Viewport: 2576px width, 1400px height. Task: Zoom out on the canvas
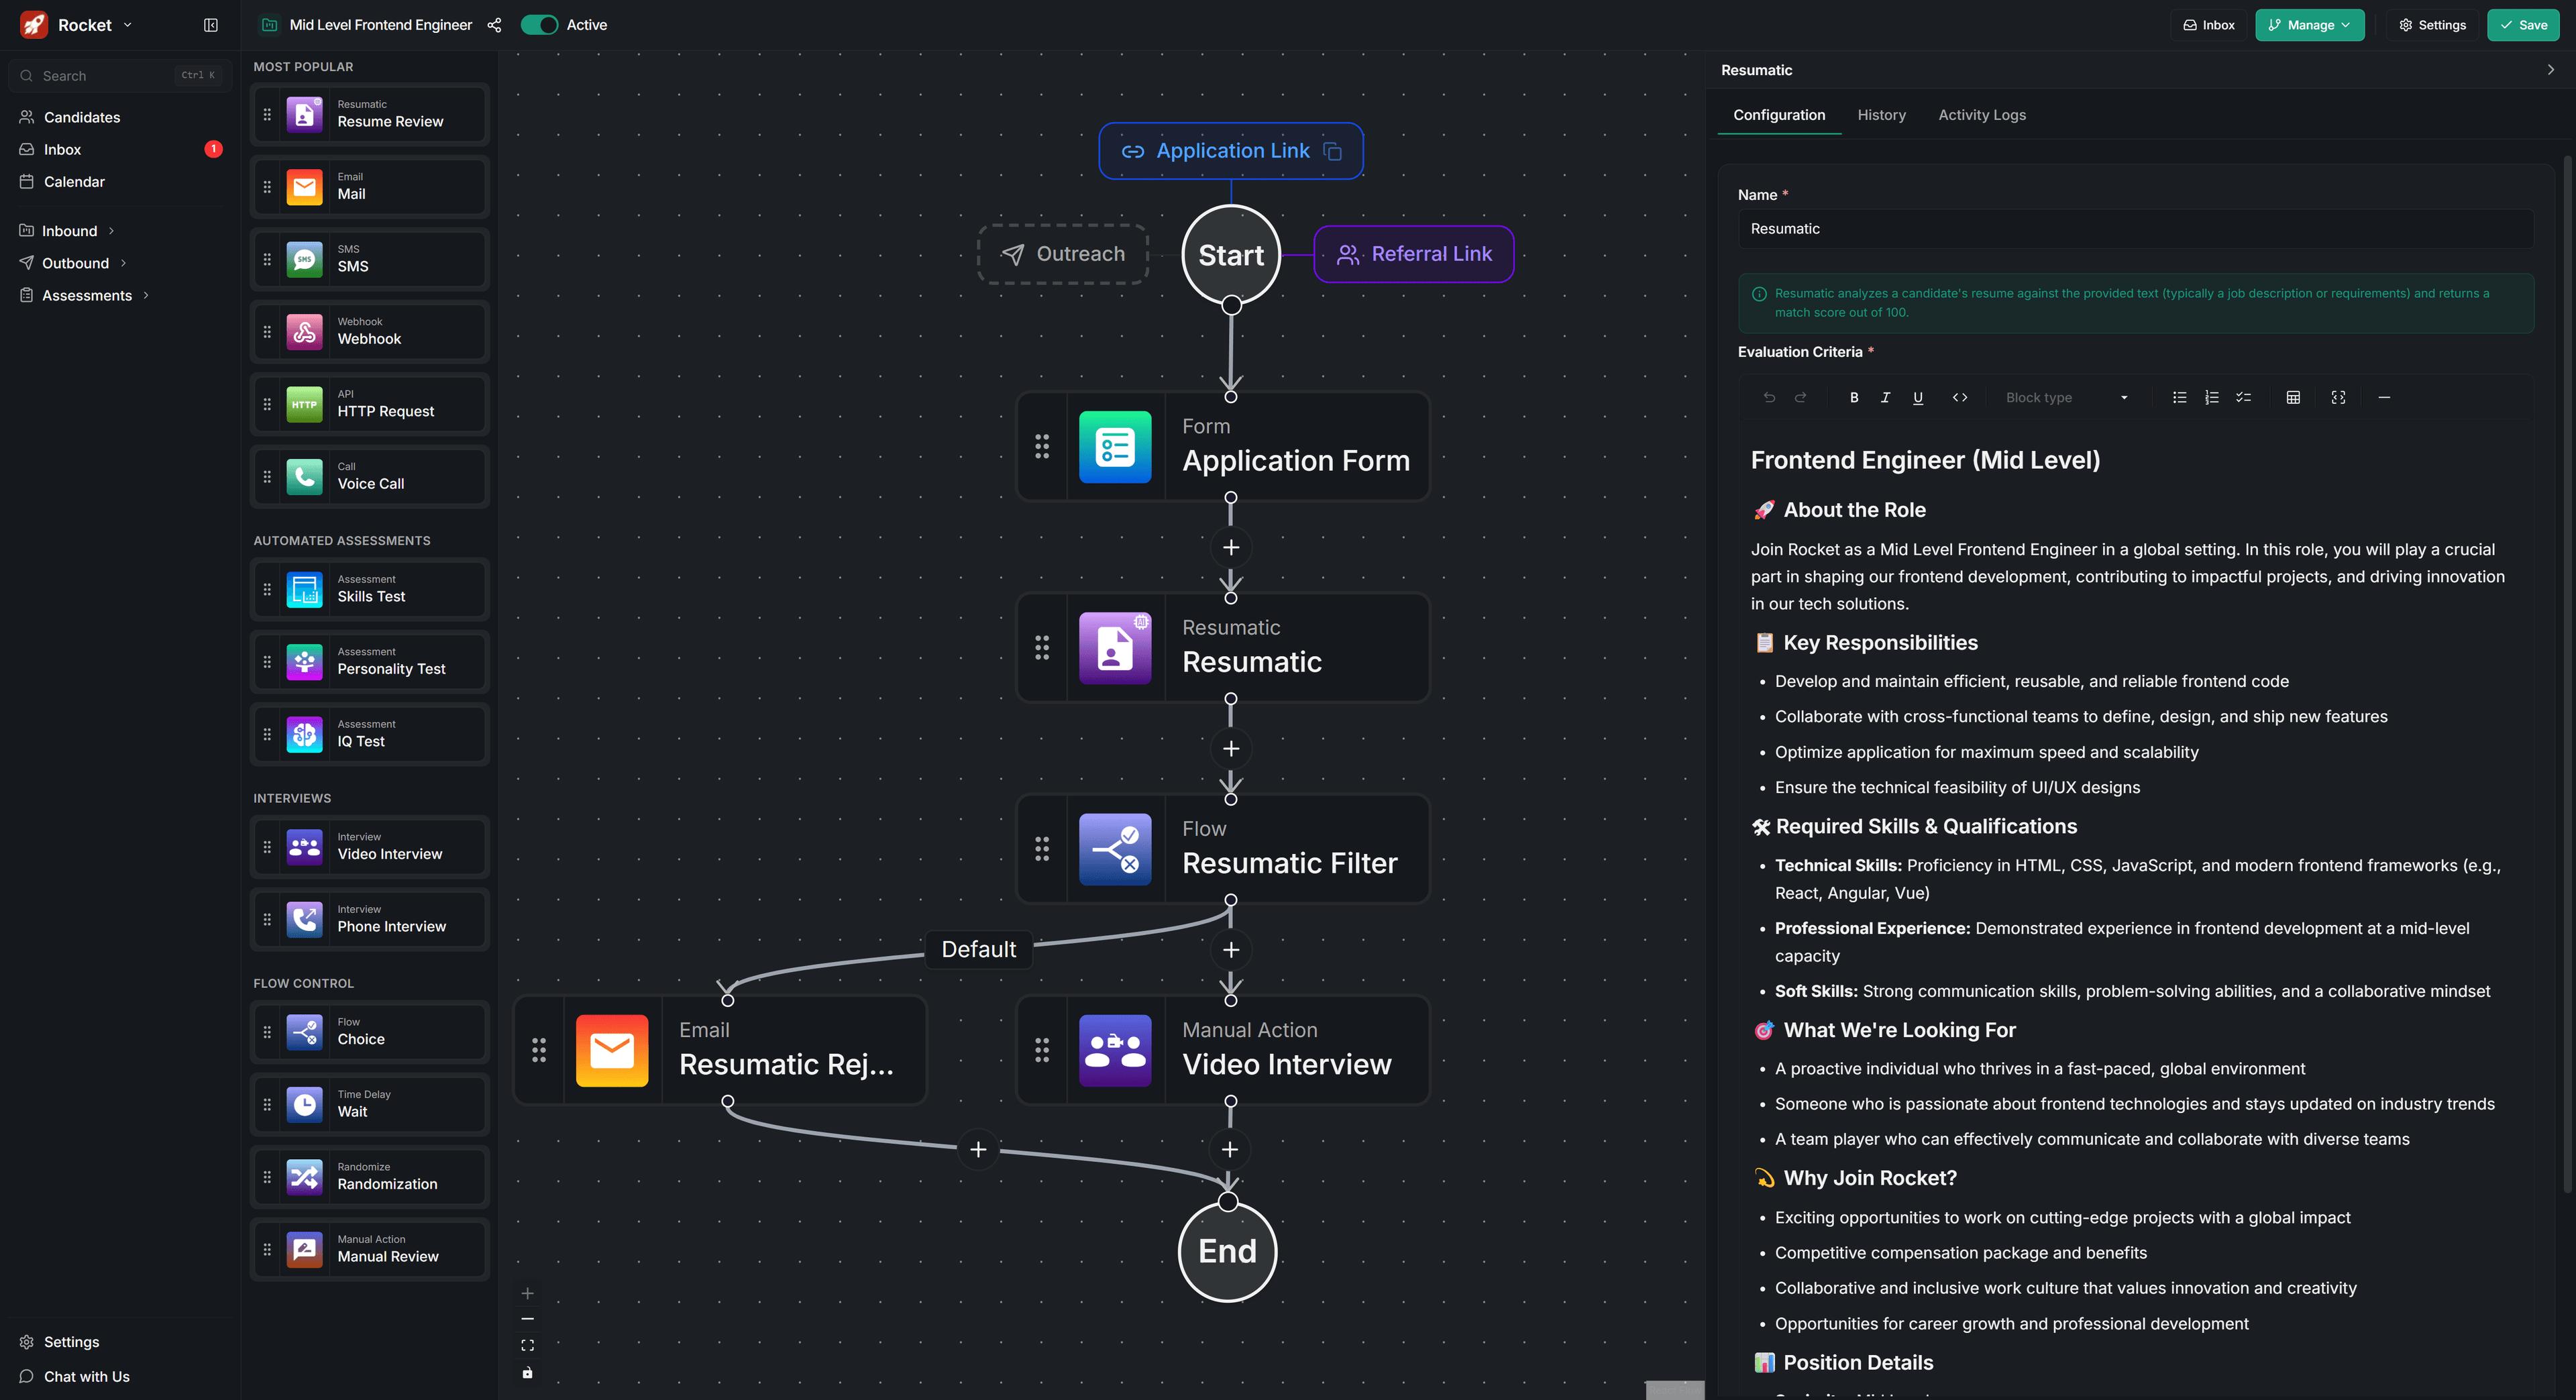[x=527, y=1319]
